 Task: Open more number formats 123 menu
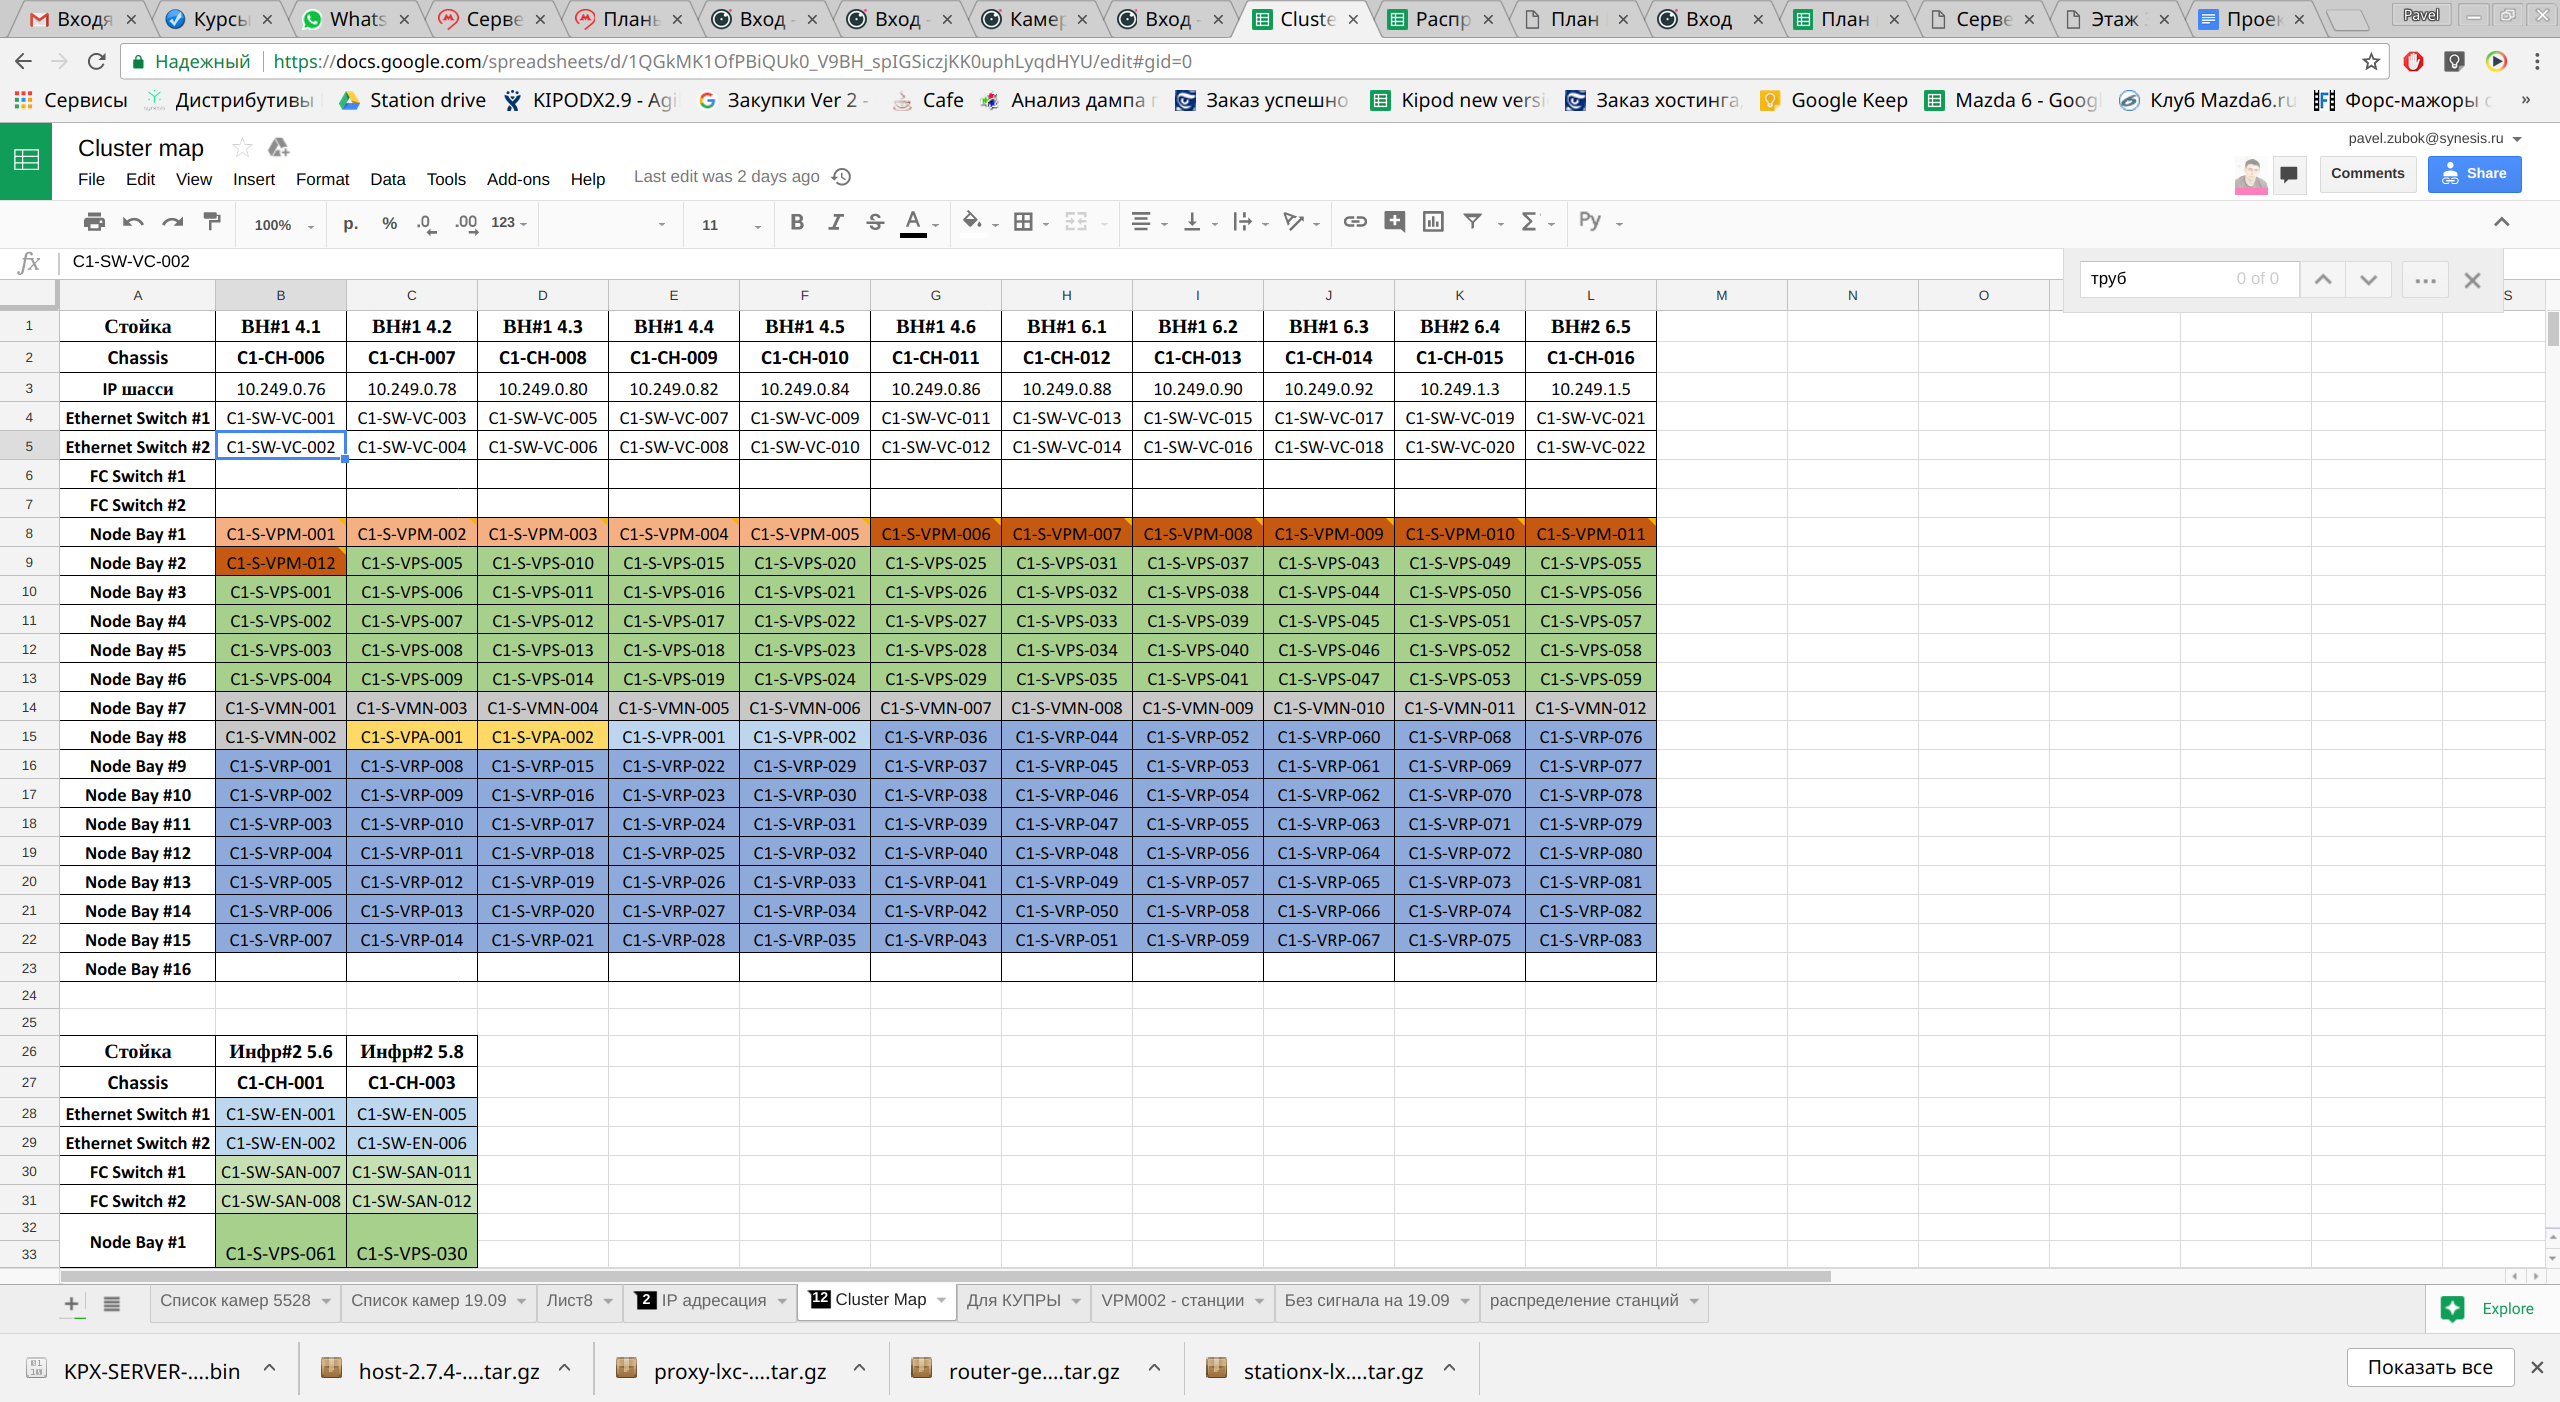point(509,223)
